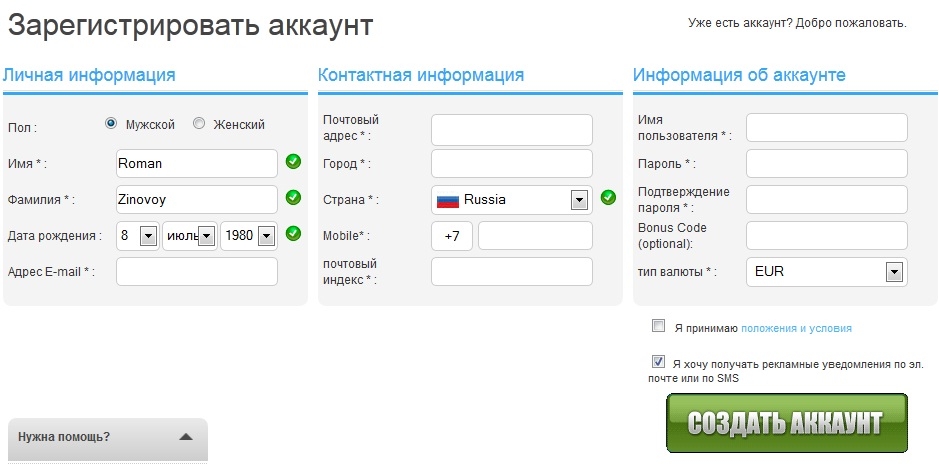Click the Russian flag icon
939x474 pixels.
click(448, 200)
